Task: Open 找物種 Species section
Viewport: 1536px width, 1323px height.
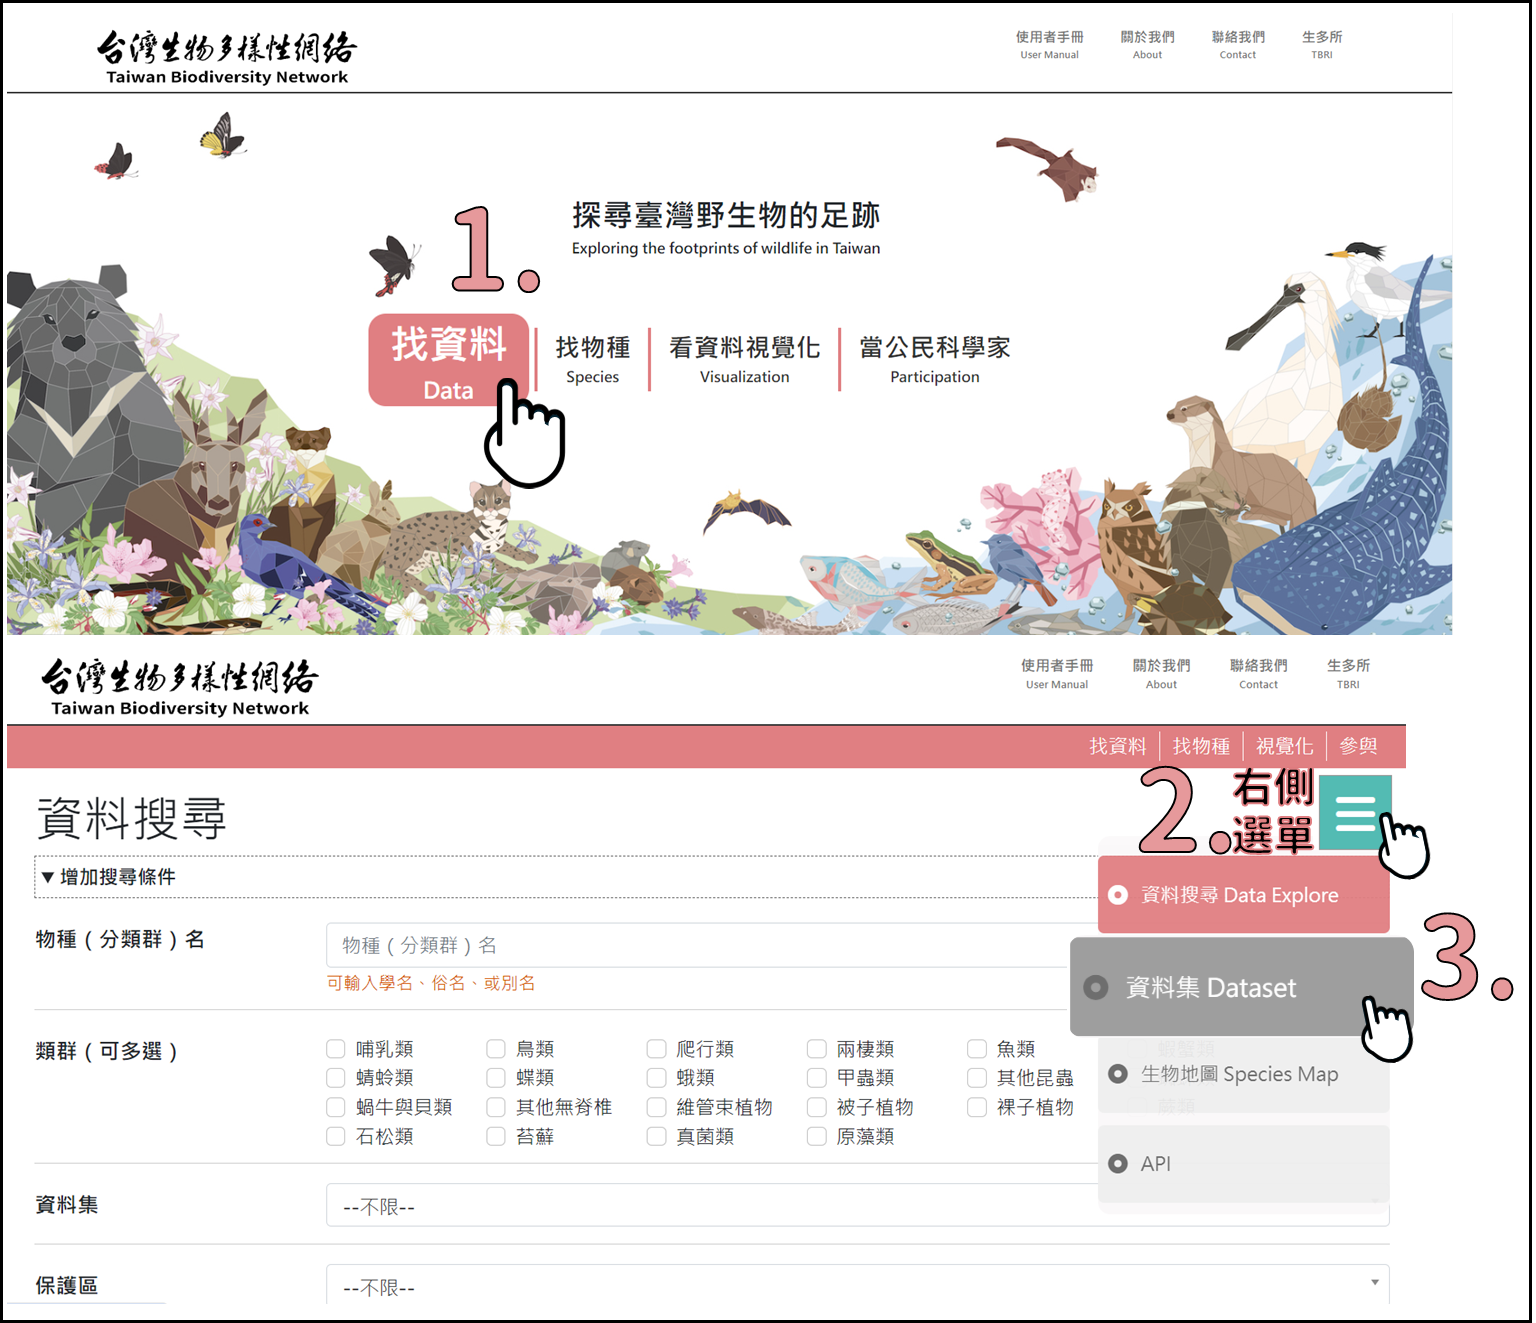Action: pos(593,360)
